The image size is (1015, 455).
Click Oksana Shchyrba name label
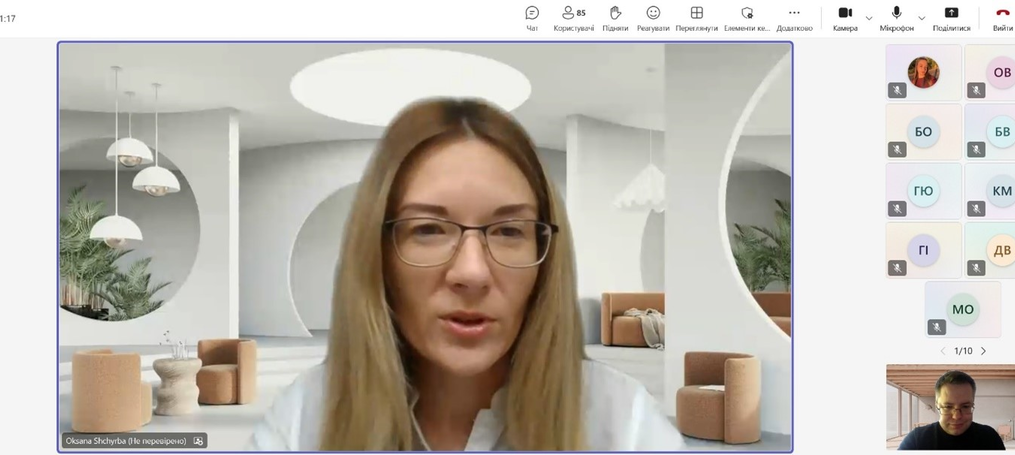coord(126,441)
